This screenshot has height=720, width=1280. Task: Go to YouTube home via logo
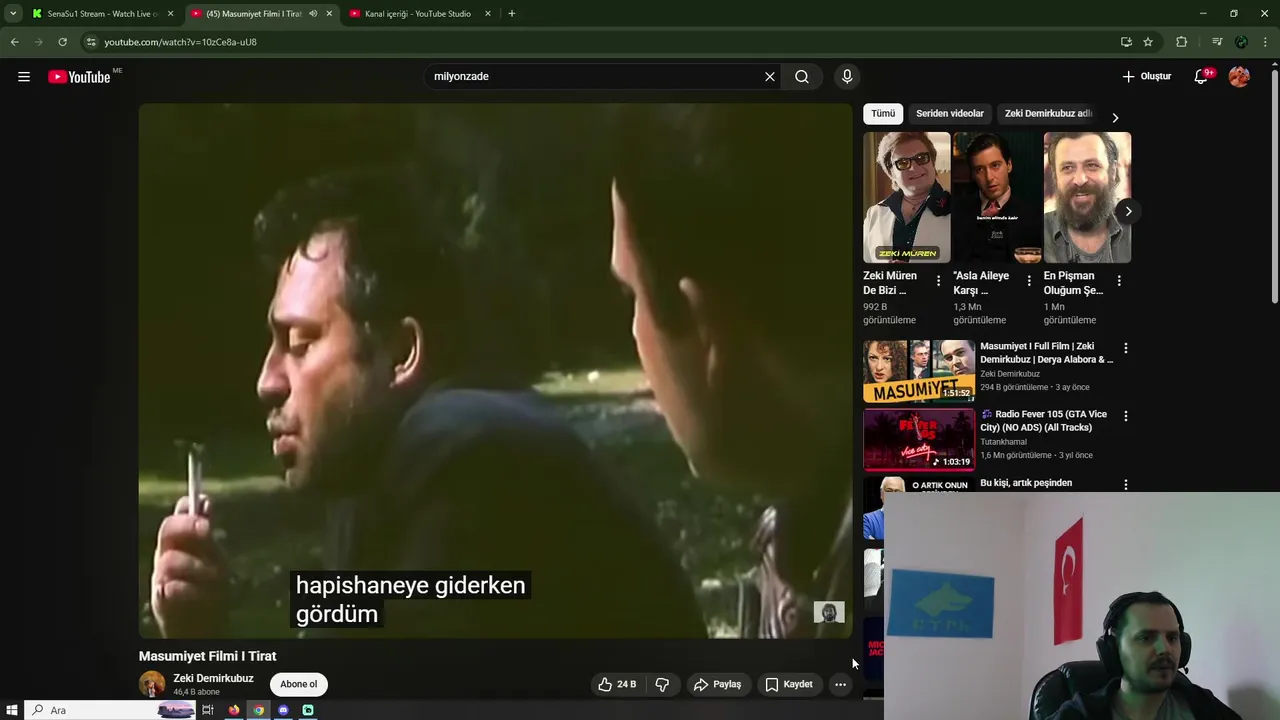pyautogui.click(x=79, y=77)
